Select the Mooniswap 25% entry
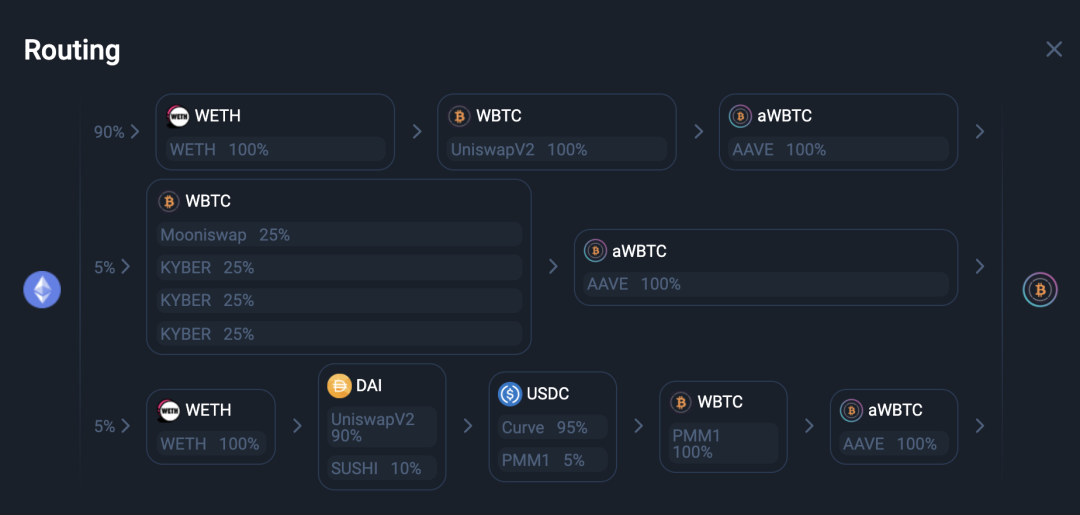Image resolution: width=1080 pixels, height=515 pixels. coord(339,235)
